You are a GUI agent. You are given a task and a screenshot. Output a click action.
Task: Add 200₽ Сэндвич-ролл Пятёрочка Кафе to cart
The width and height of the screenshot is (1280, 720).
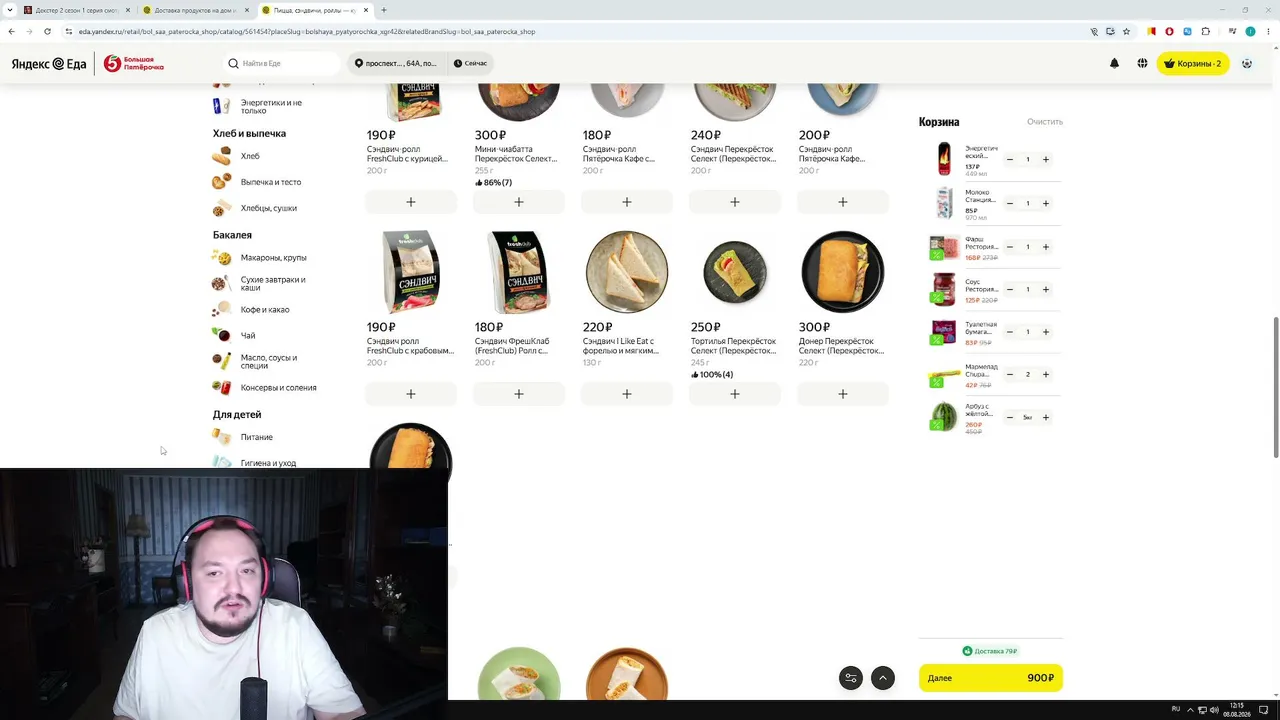point(843,202)
